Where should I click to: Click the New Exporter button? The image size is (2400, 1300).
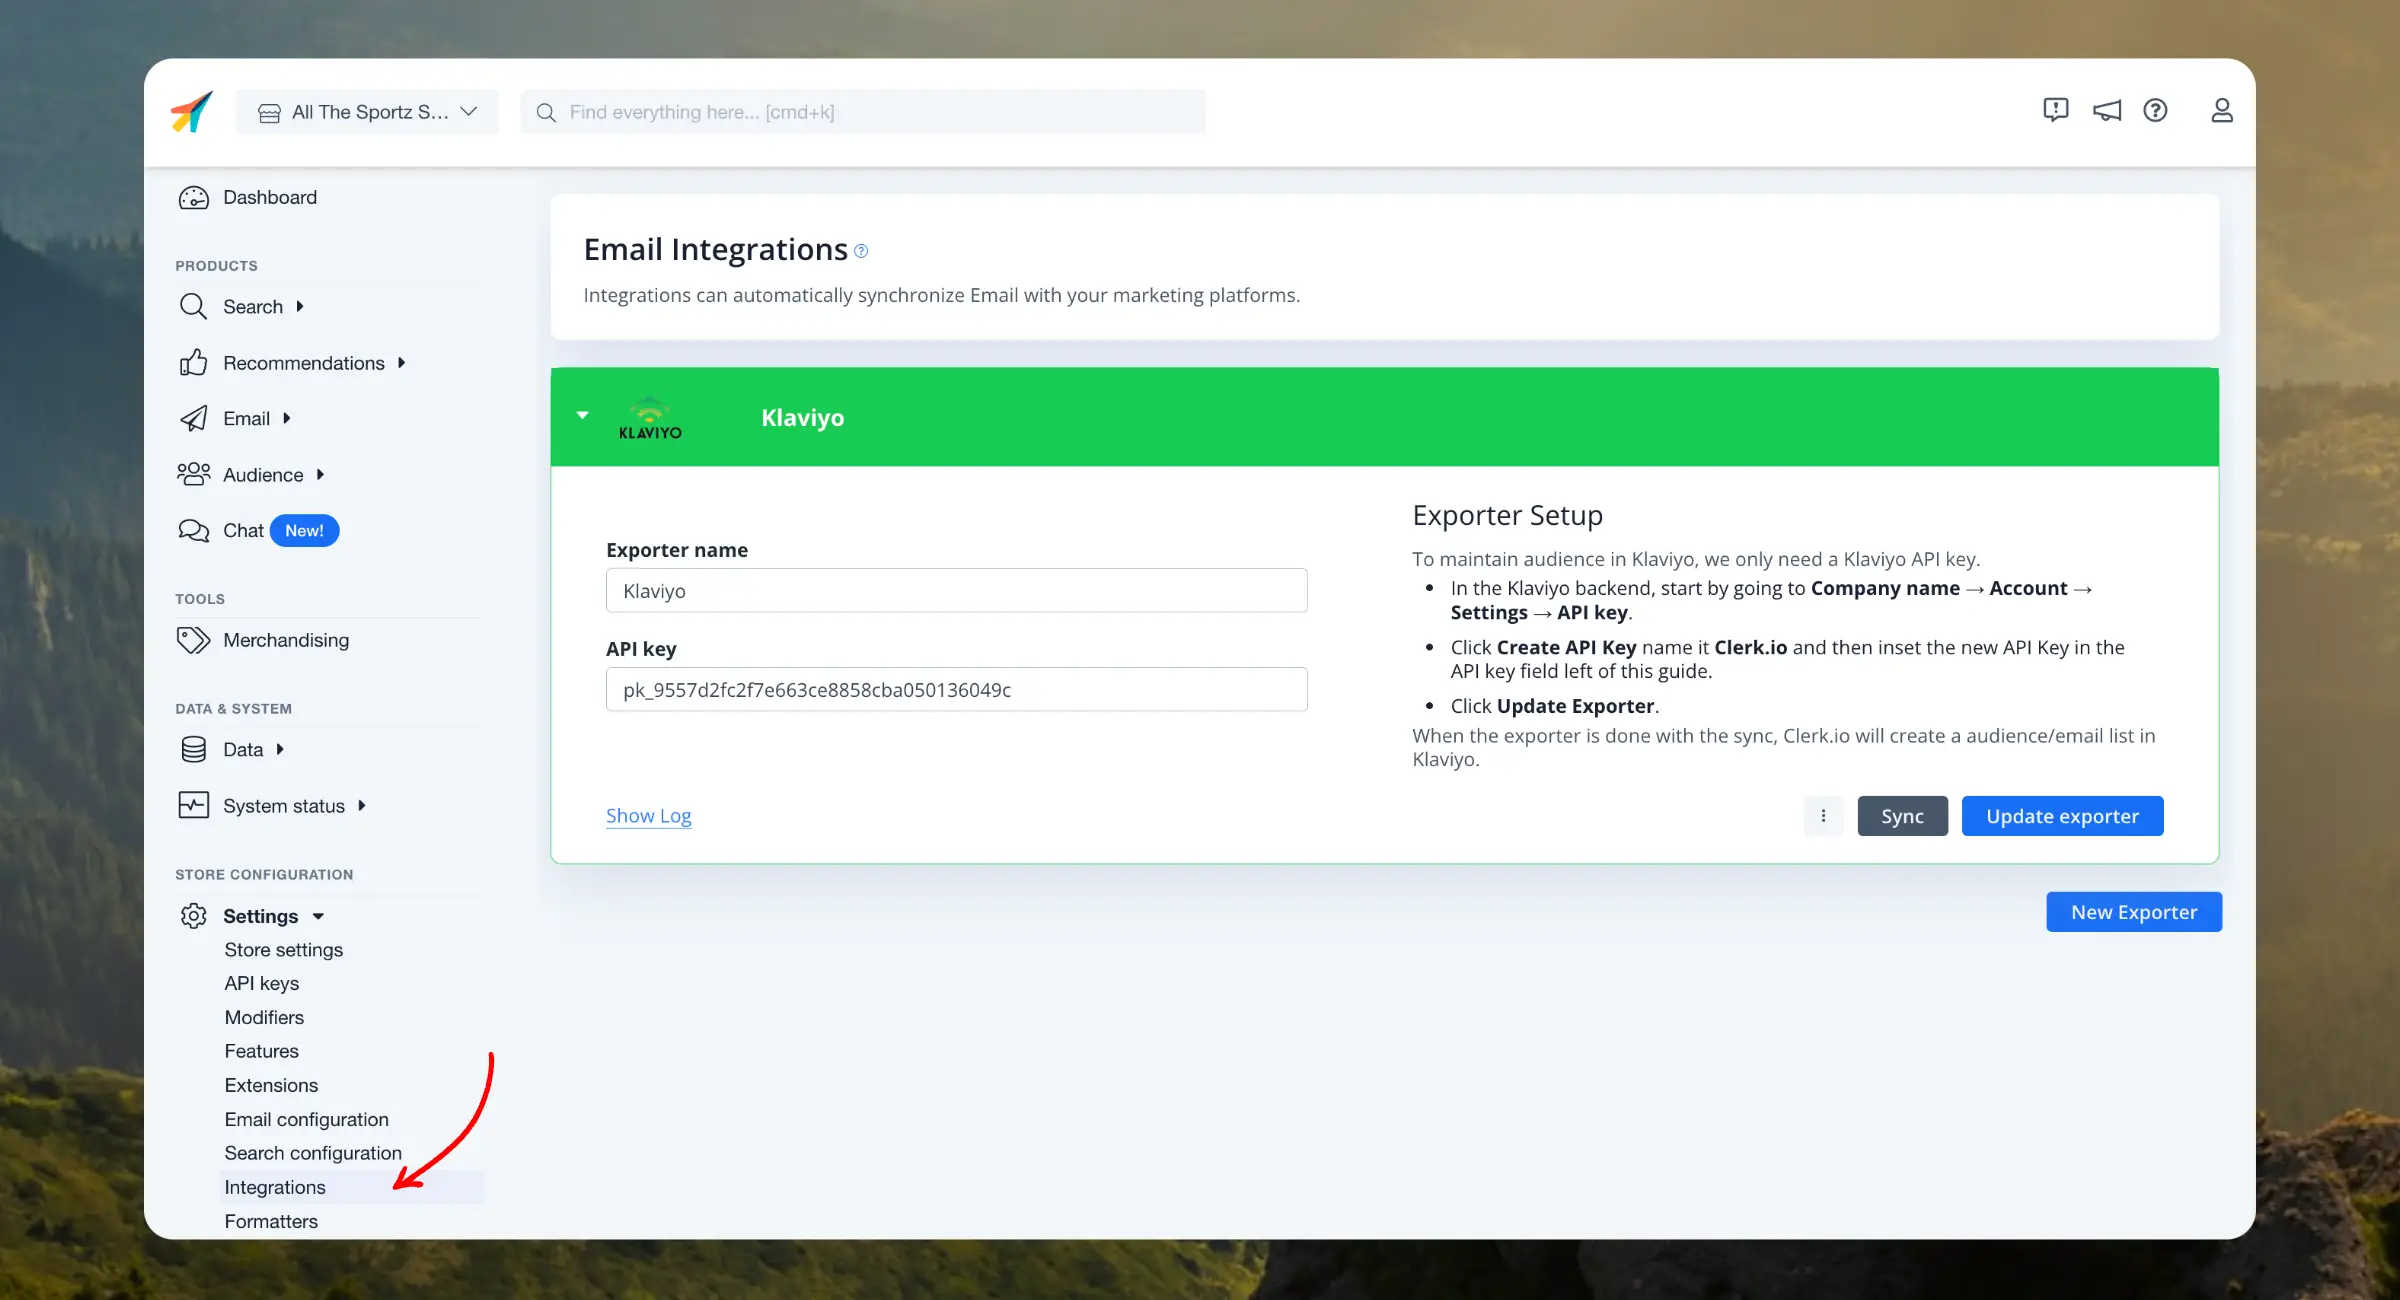(x=2134, y=912)
